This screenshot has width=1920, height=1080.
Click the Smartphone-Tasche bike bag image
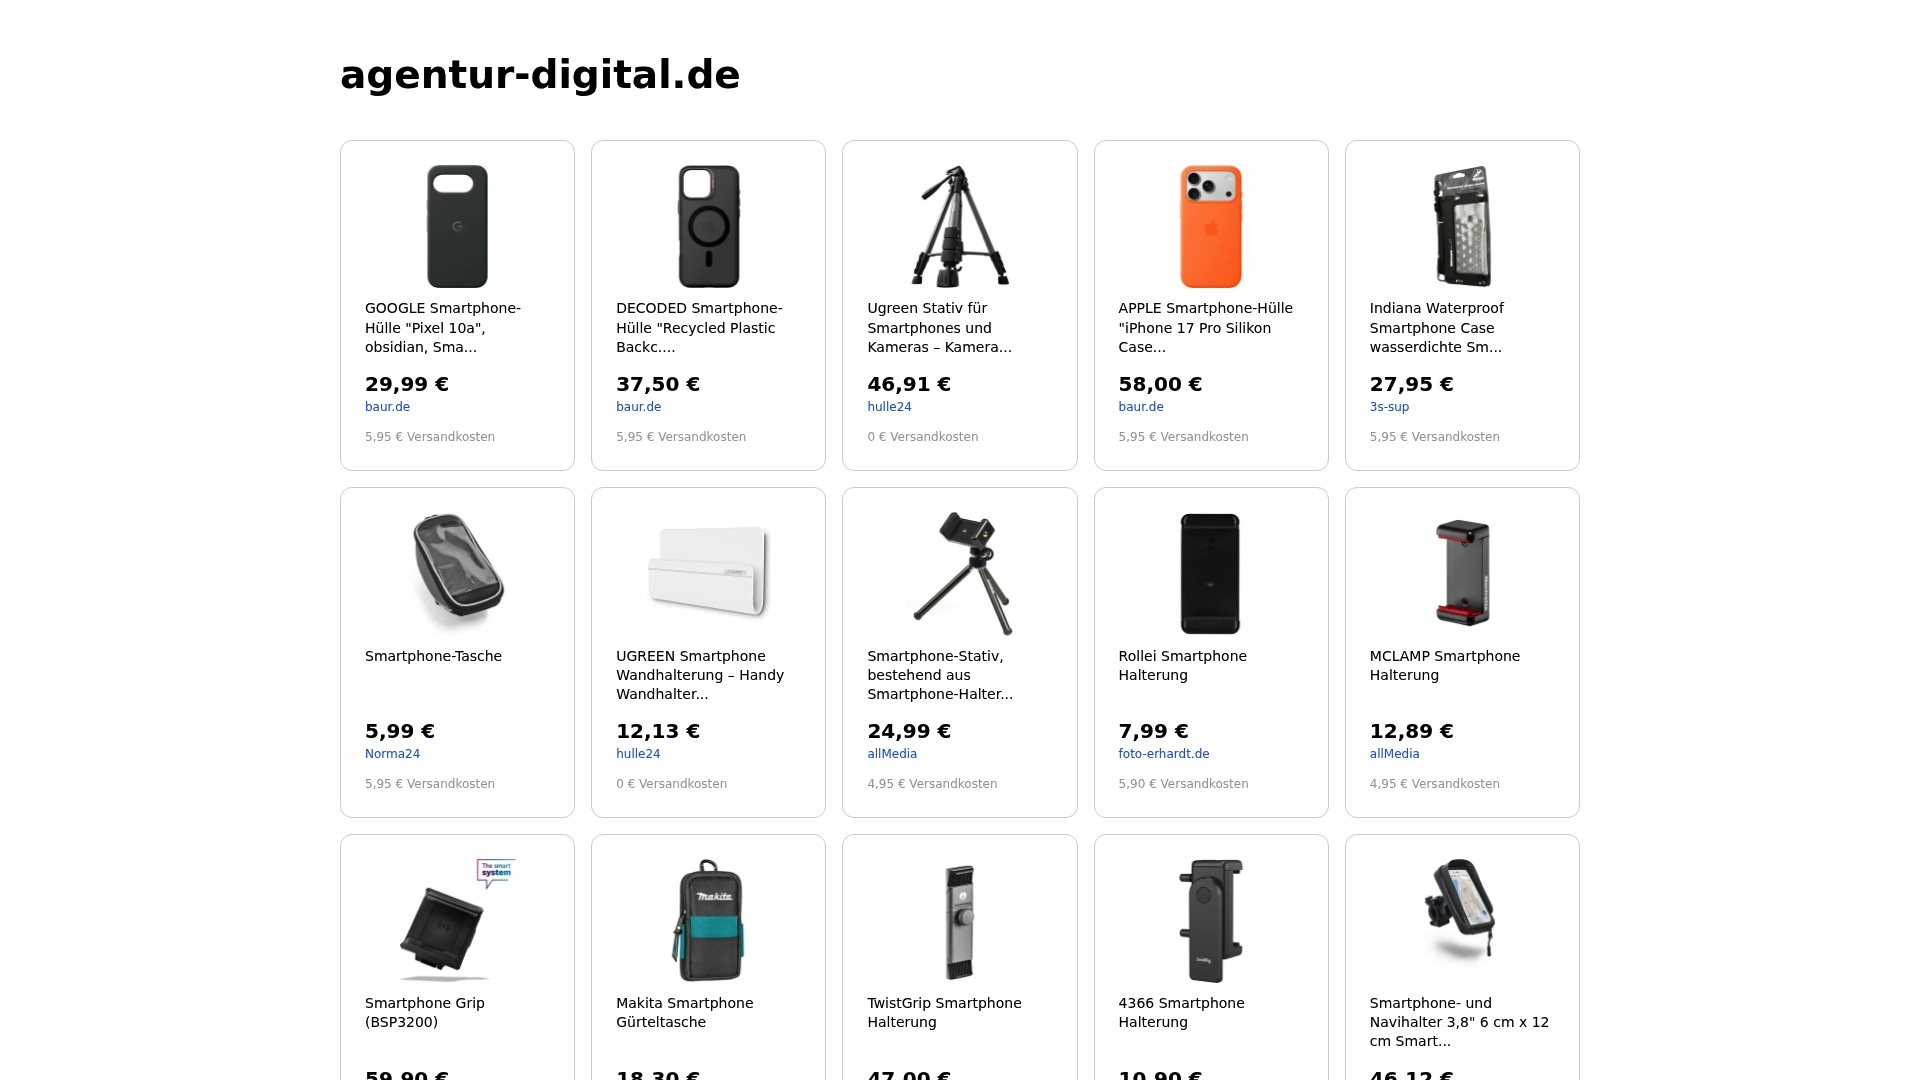[457, 574]
